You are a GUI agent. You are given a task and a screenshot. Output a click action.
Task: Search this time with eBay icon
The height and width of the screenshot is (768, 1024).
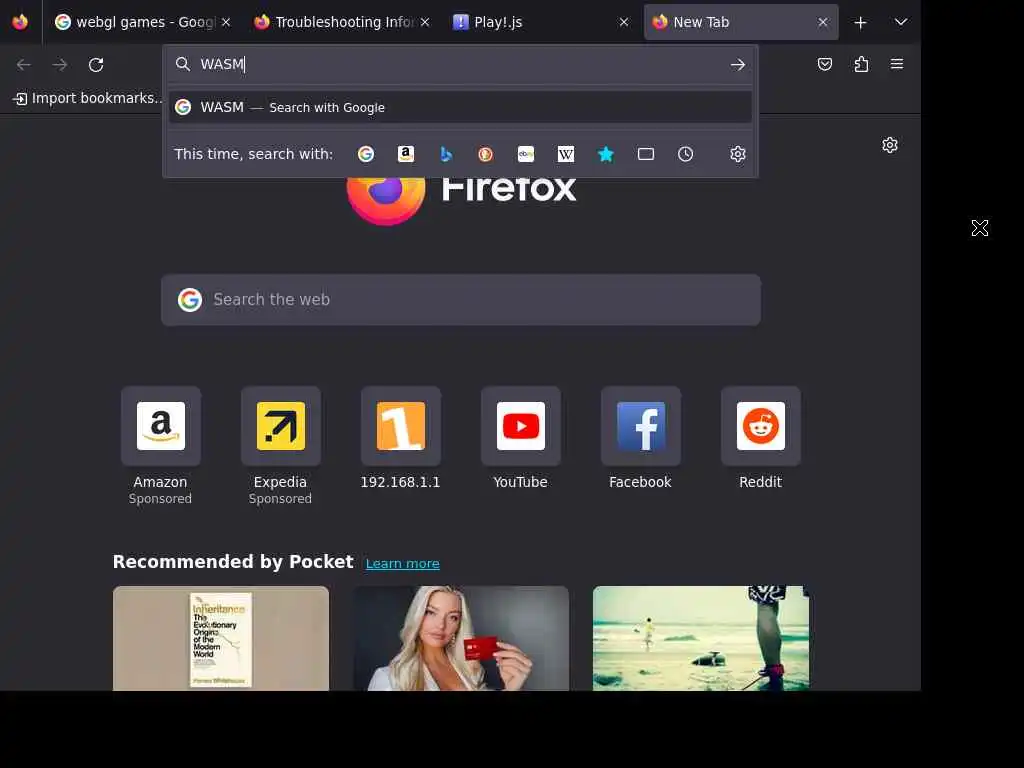point(526,154)
